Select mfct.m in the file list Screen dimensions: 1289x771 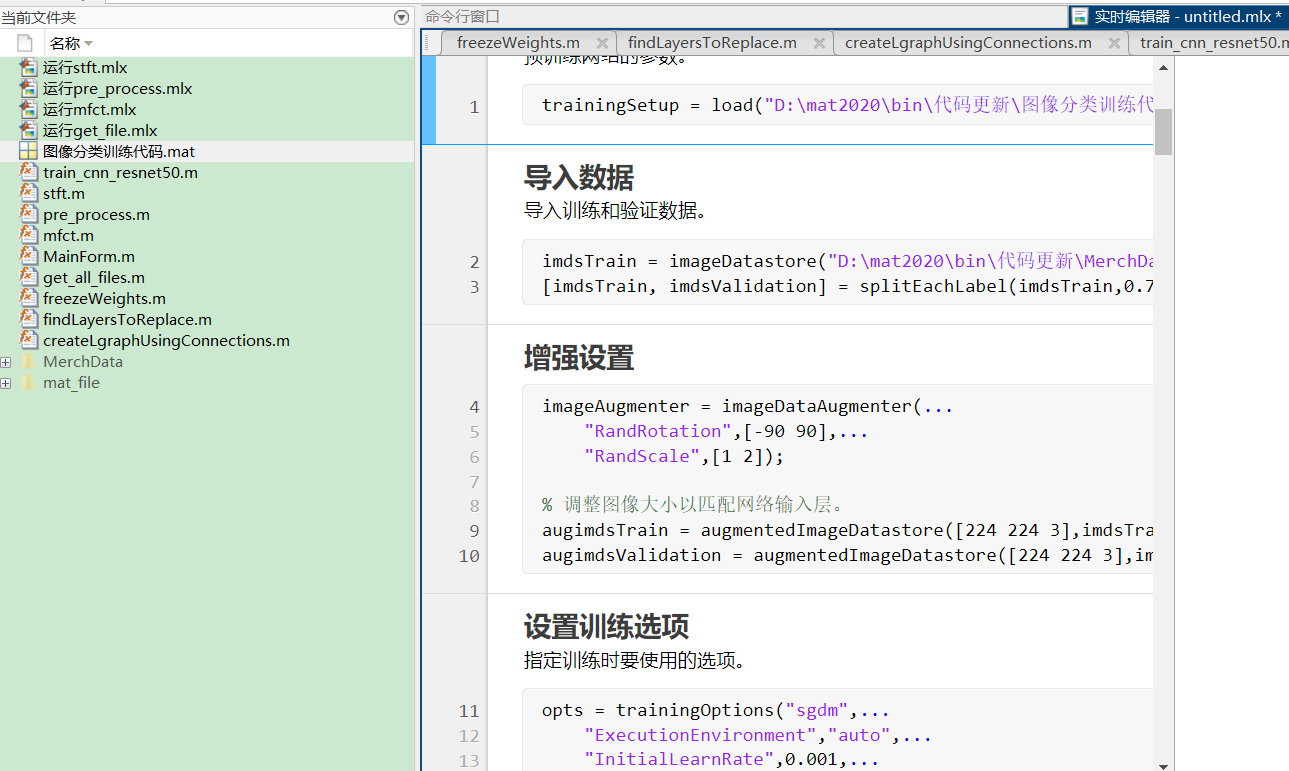click(68, 236)
